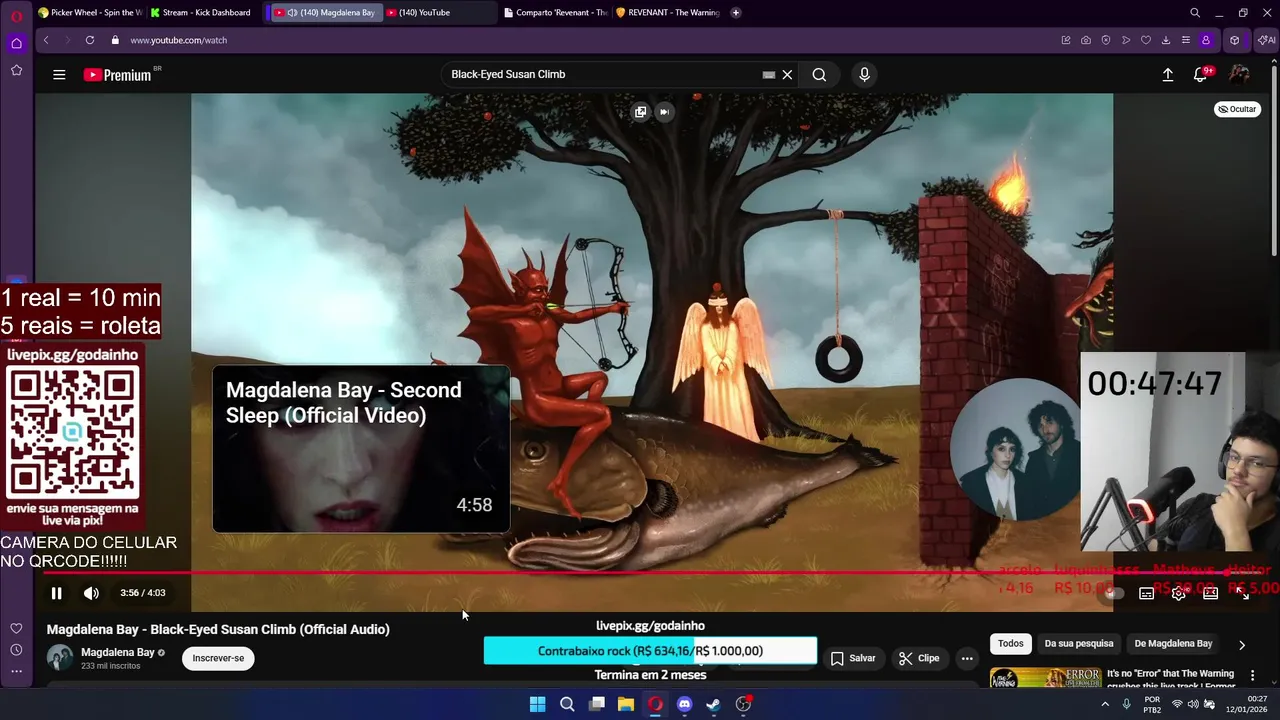Open Opera sidebar history clock icon
Viewport: 1280px width, 720px height.
16,650
